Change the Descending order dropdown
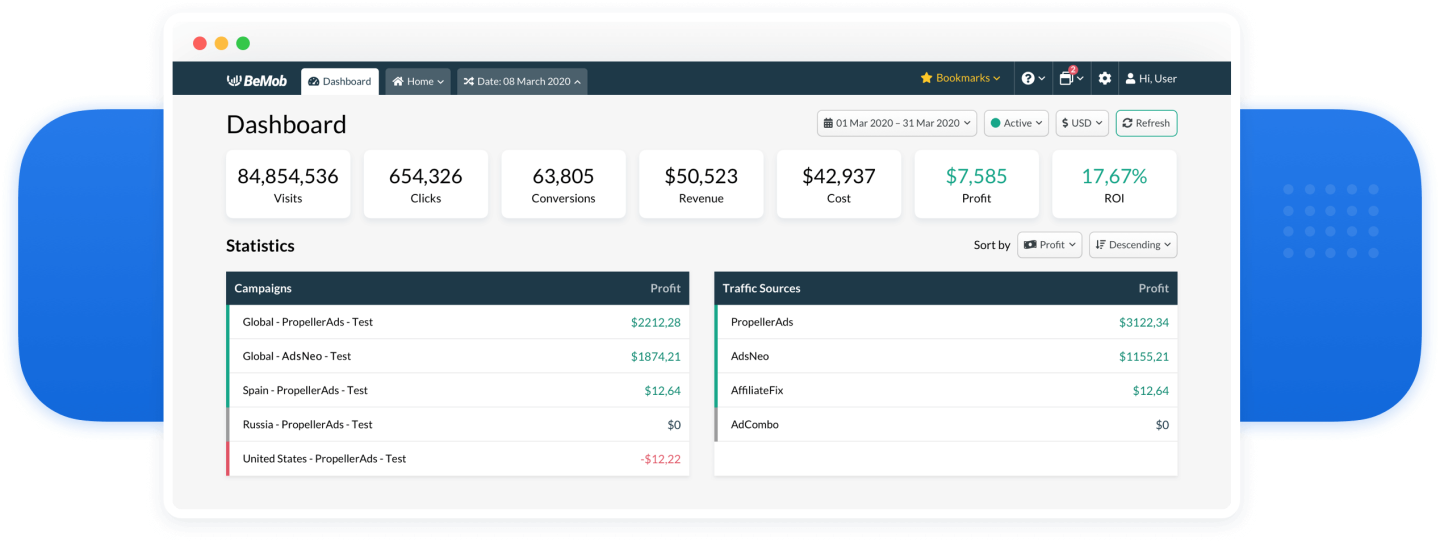Viewport: 1440px width, 541px height. (x=1133, y=245)
